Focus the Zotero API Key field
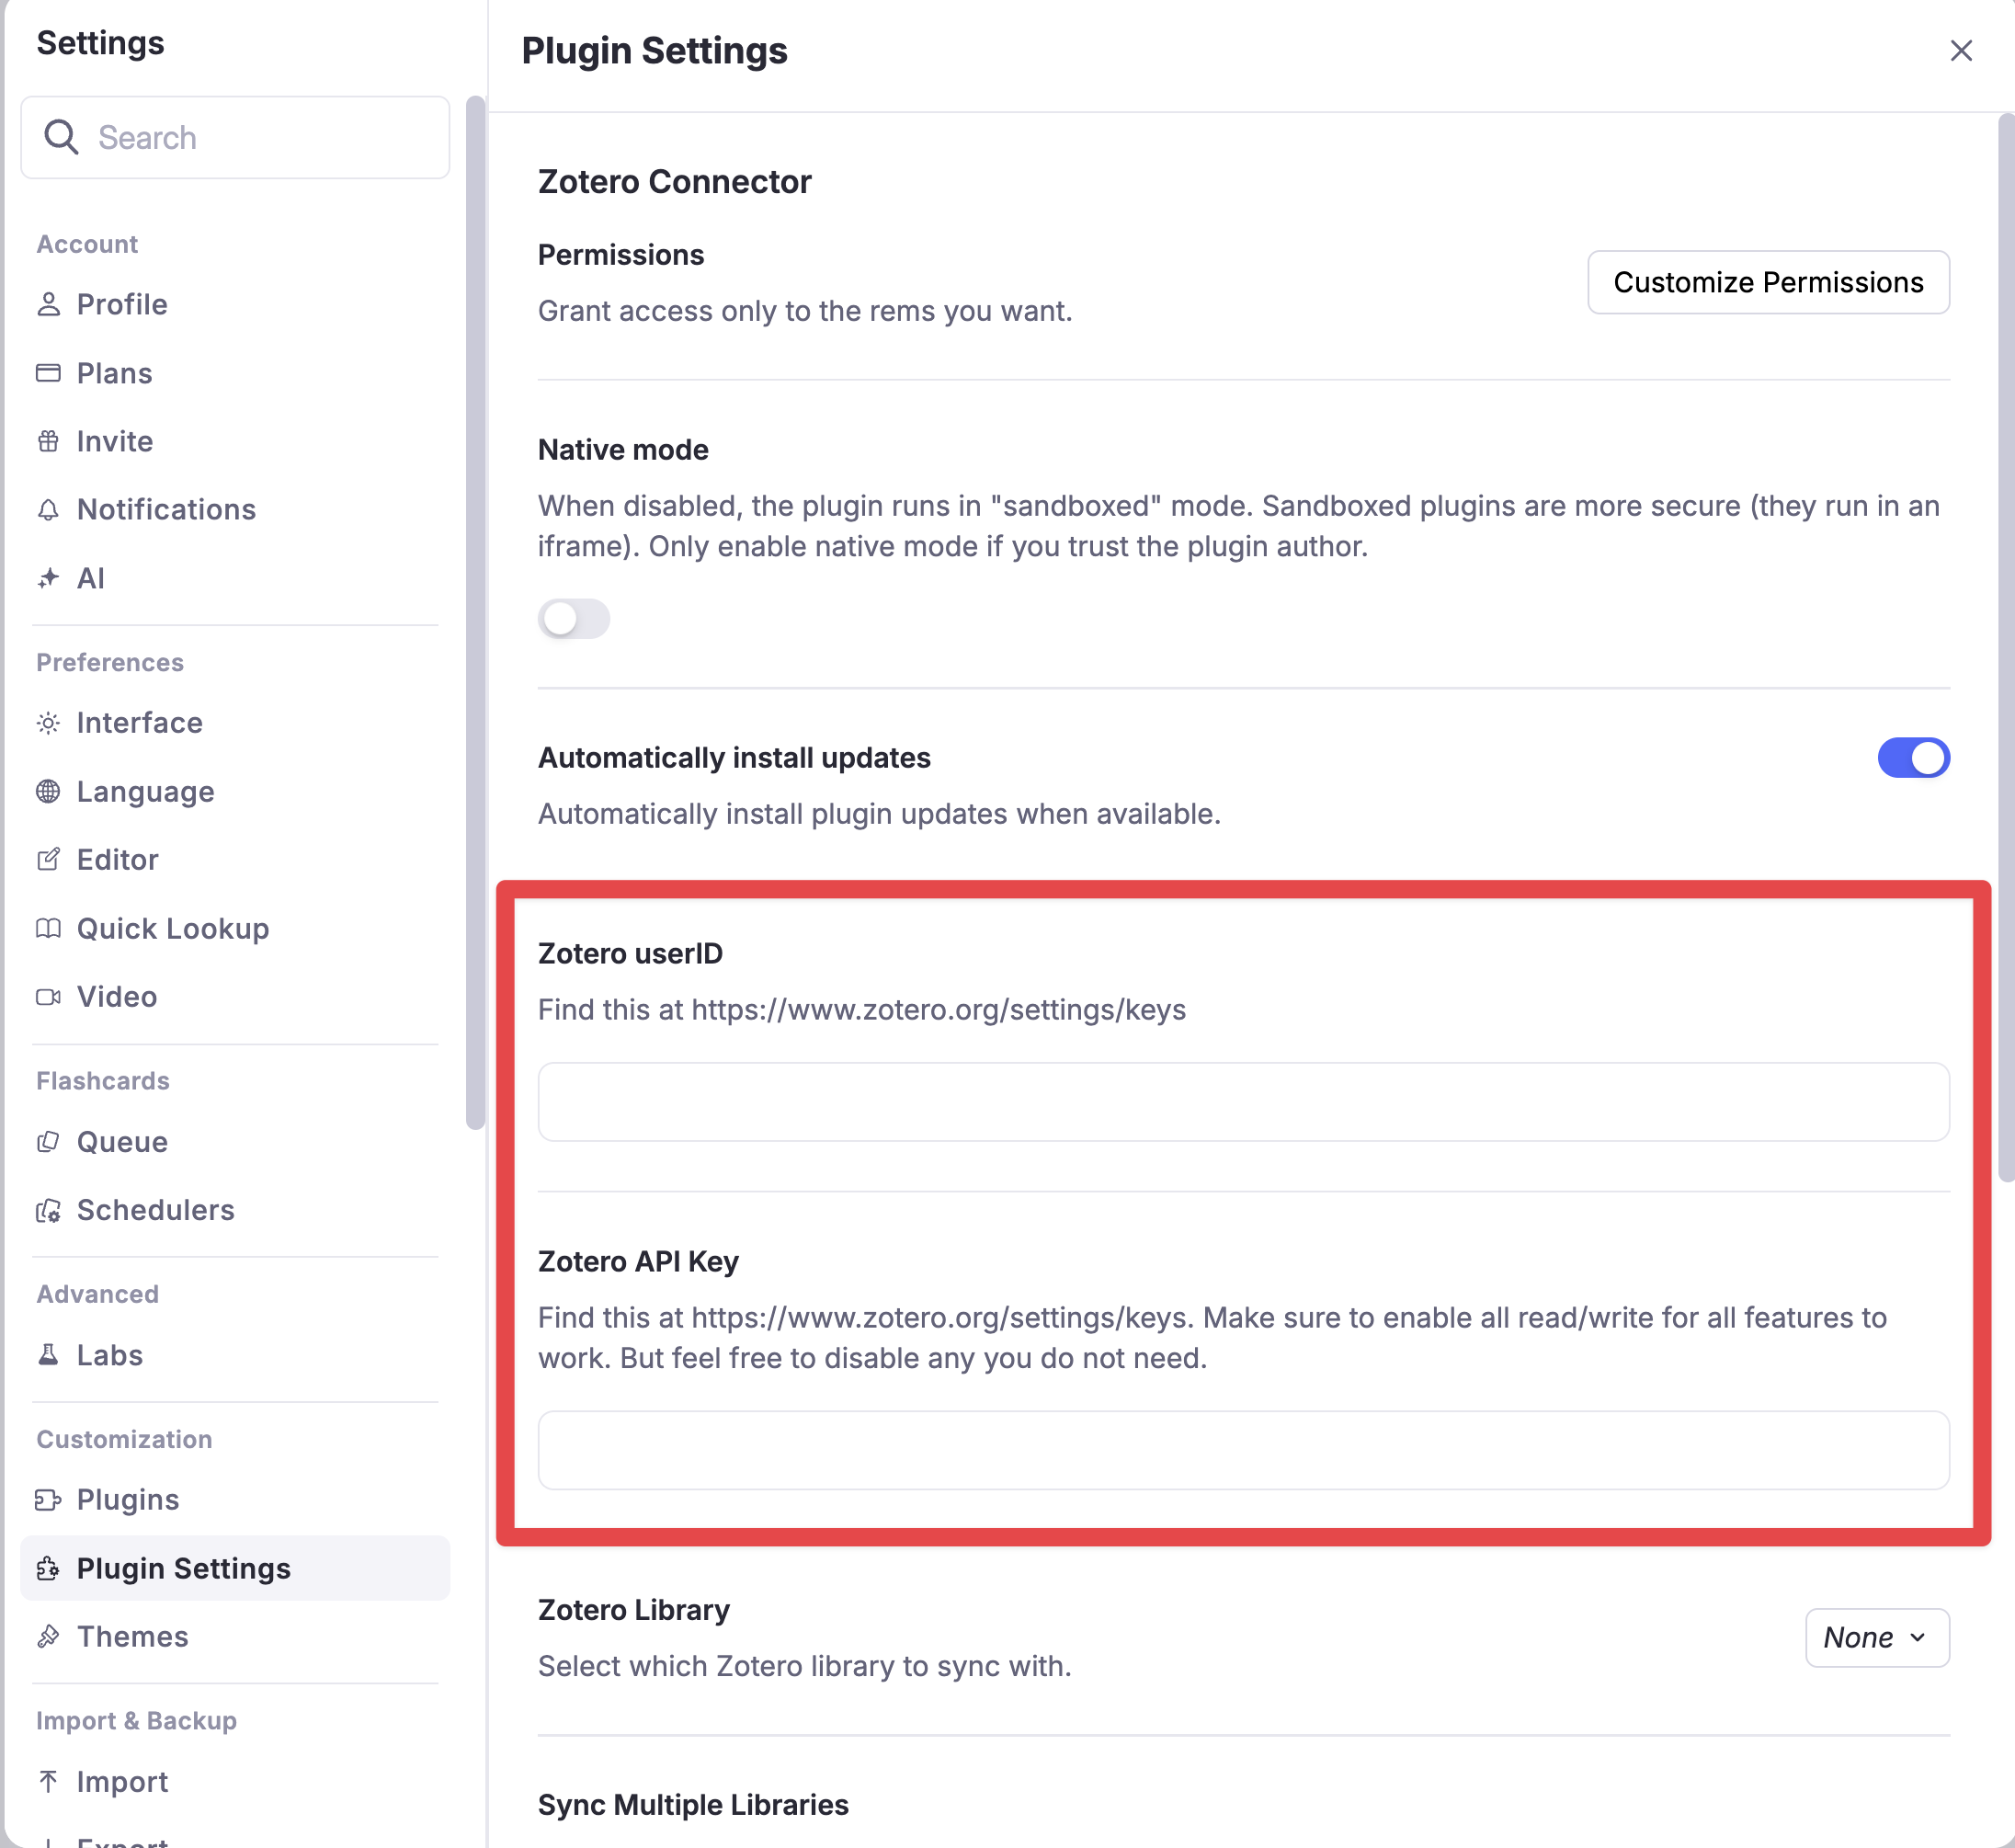Viewport: 2015px width, 1848px height. tap(1242, 1449)
